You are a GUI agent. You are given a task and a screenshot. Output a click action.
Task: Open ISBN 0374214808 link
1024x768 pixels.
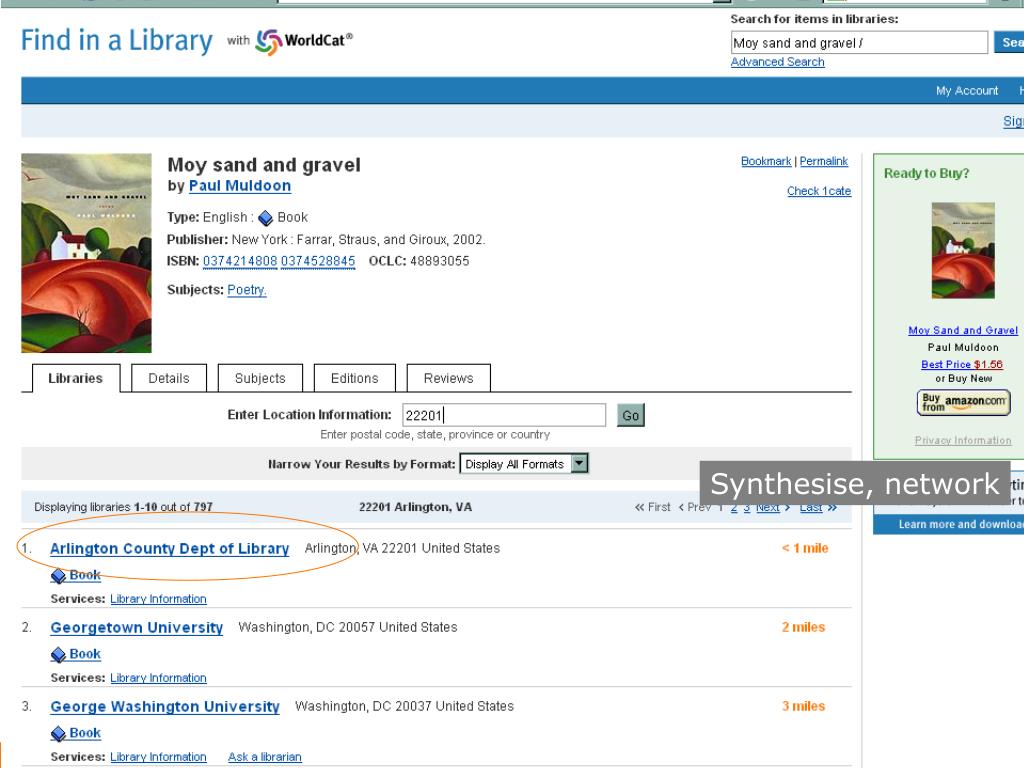click(x=240, y=261)
